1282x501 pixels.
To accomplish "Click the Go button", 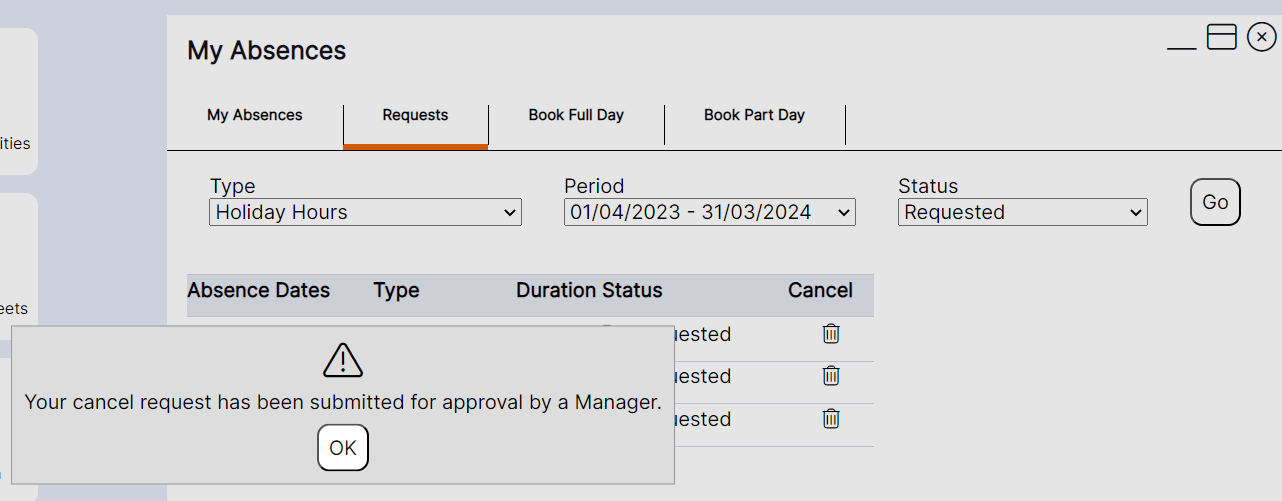I will pyautogui.click(x=1215, y=202).
